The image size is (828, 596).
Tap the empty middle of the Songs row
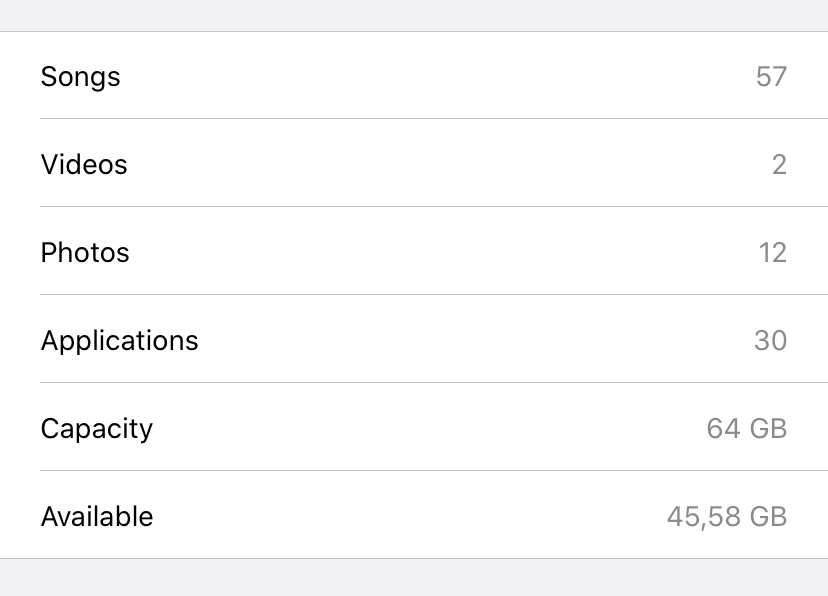pyautogui.click(x=414, y=77)
